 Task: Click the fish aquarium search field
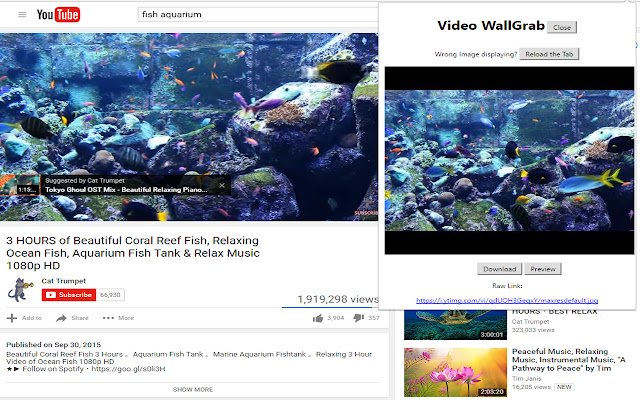(x=257, y=15)
